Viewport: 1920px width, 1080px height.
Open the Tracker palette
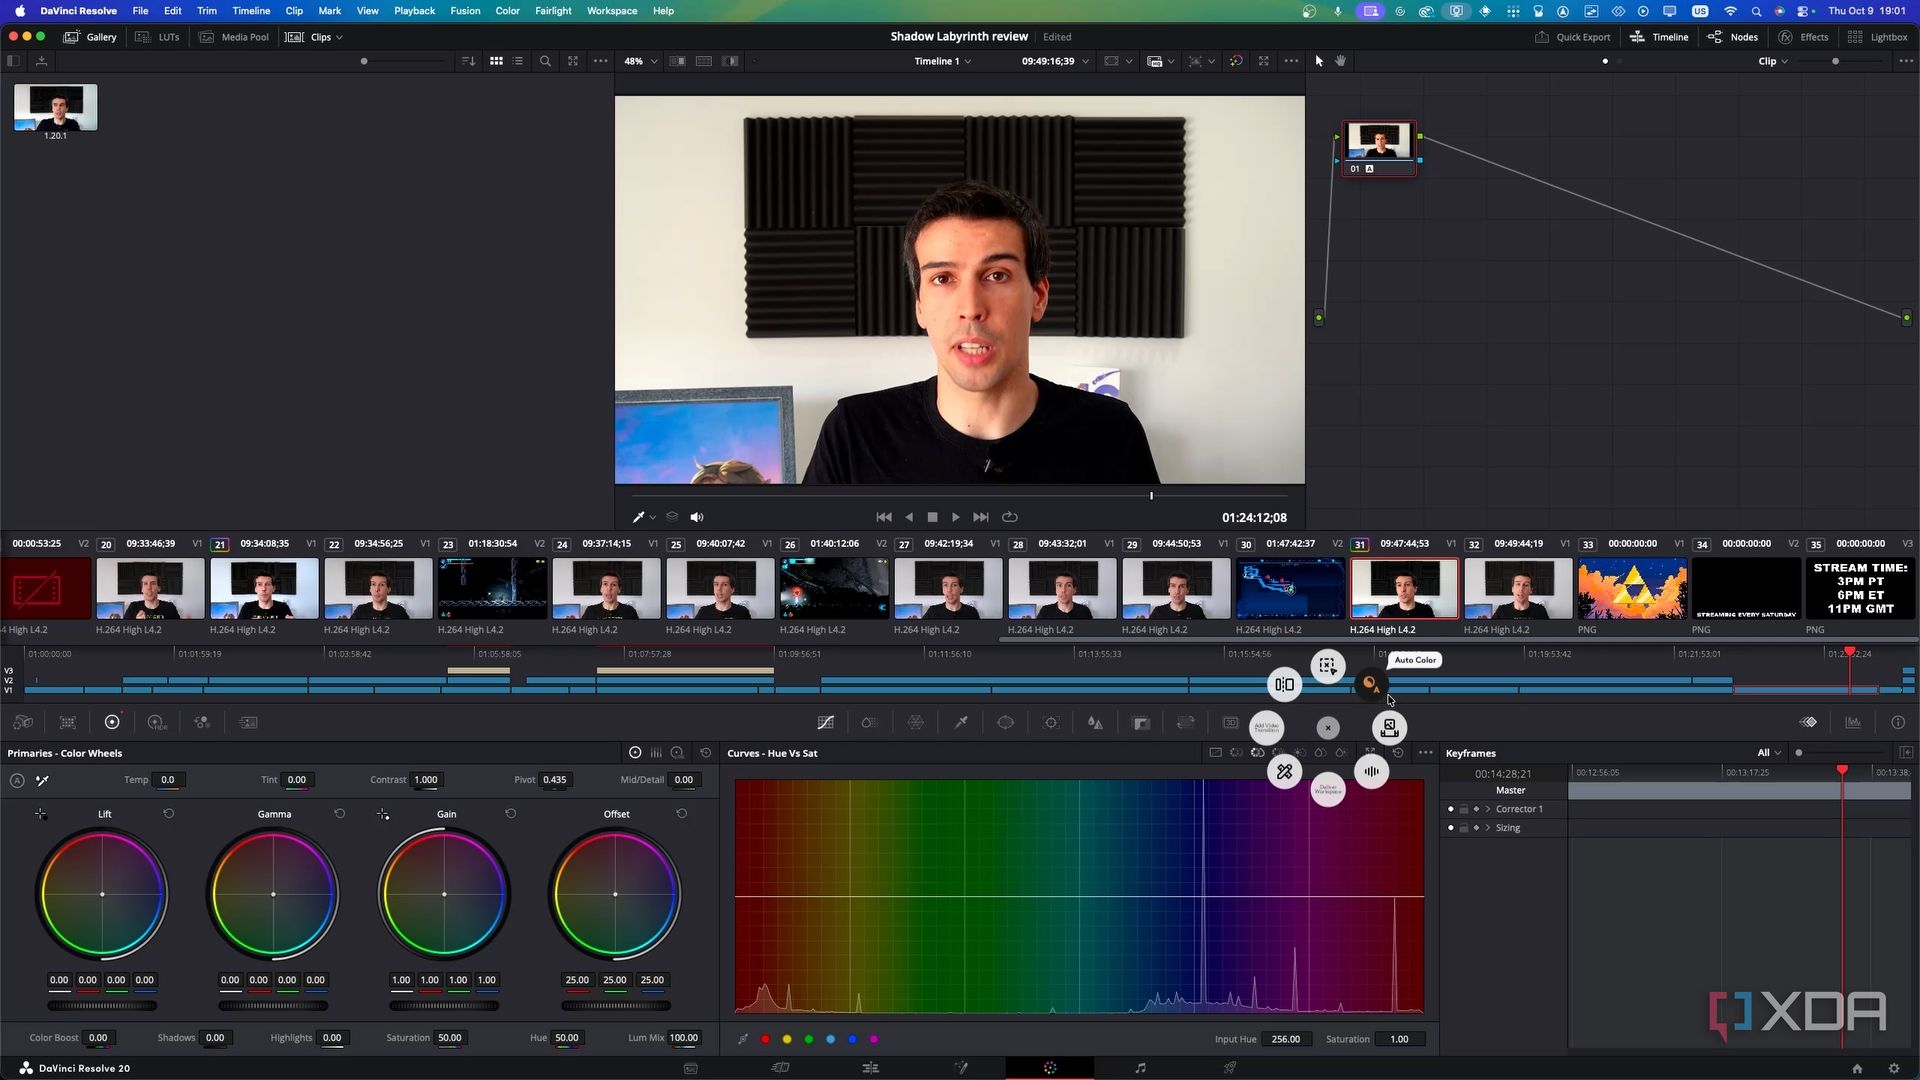point(1051,722)
